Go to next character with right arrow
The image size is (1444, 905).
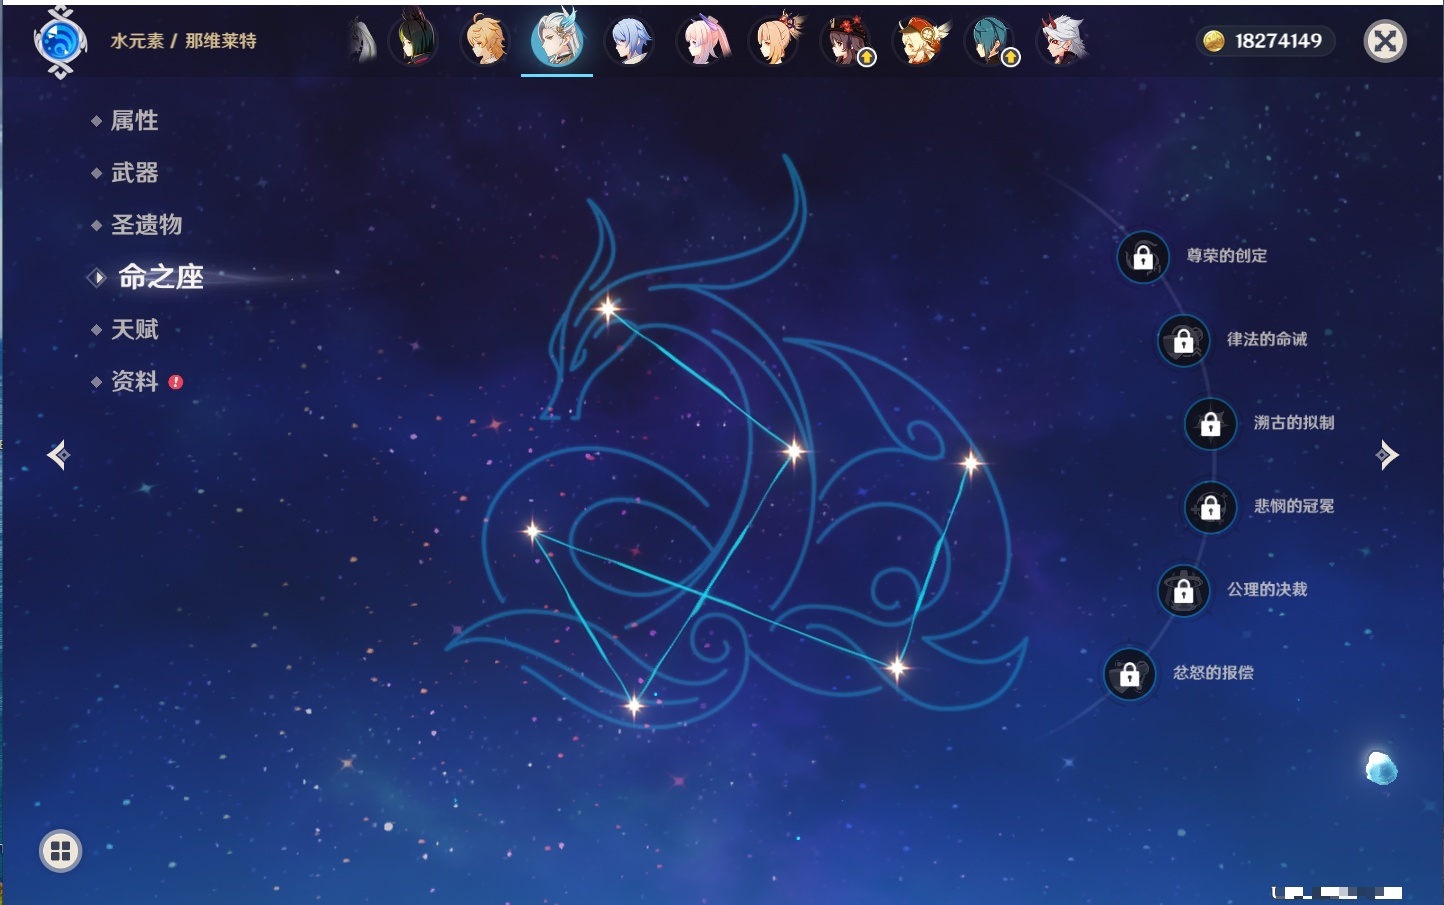1387,455
